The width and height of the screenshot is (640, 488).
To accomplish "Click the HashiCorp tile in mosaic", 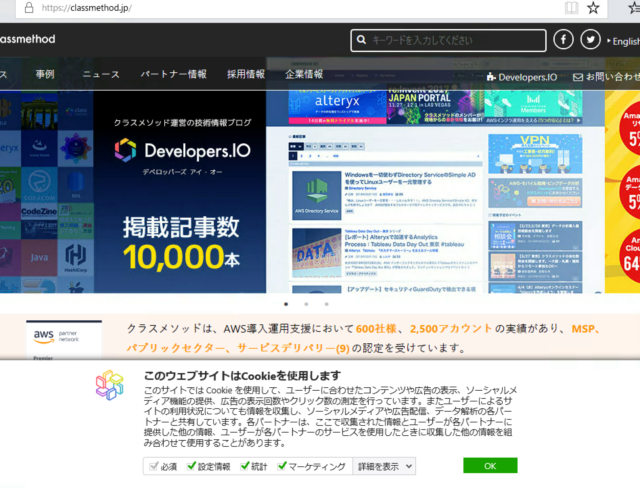I will [x=76, y=258].
